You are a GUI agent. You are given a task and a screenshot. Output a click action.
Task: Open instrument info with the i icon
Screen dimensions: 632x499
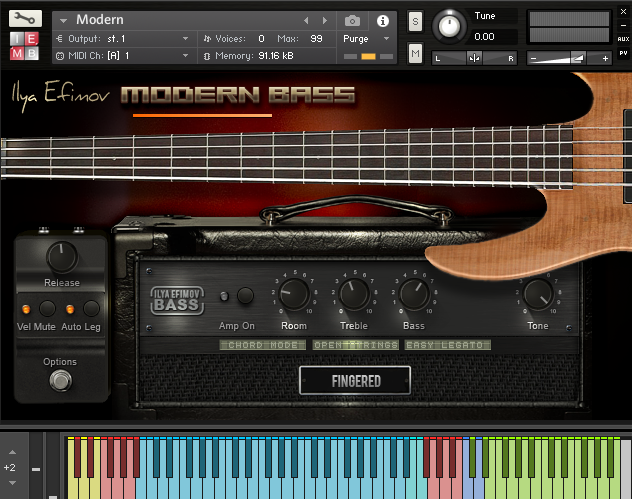coord(383,21)
